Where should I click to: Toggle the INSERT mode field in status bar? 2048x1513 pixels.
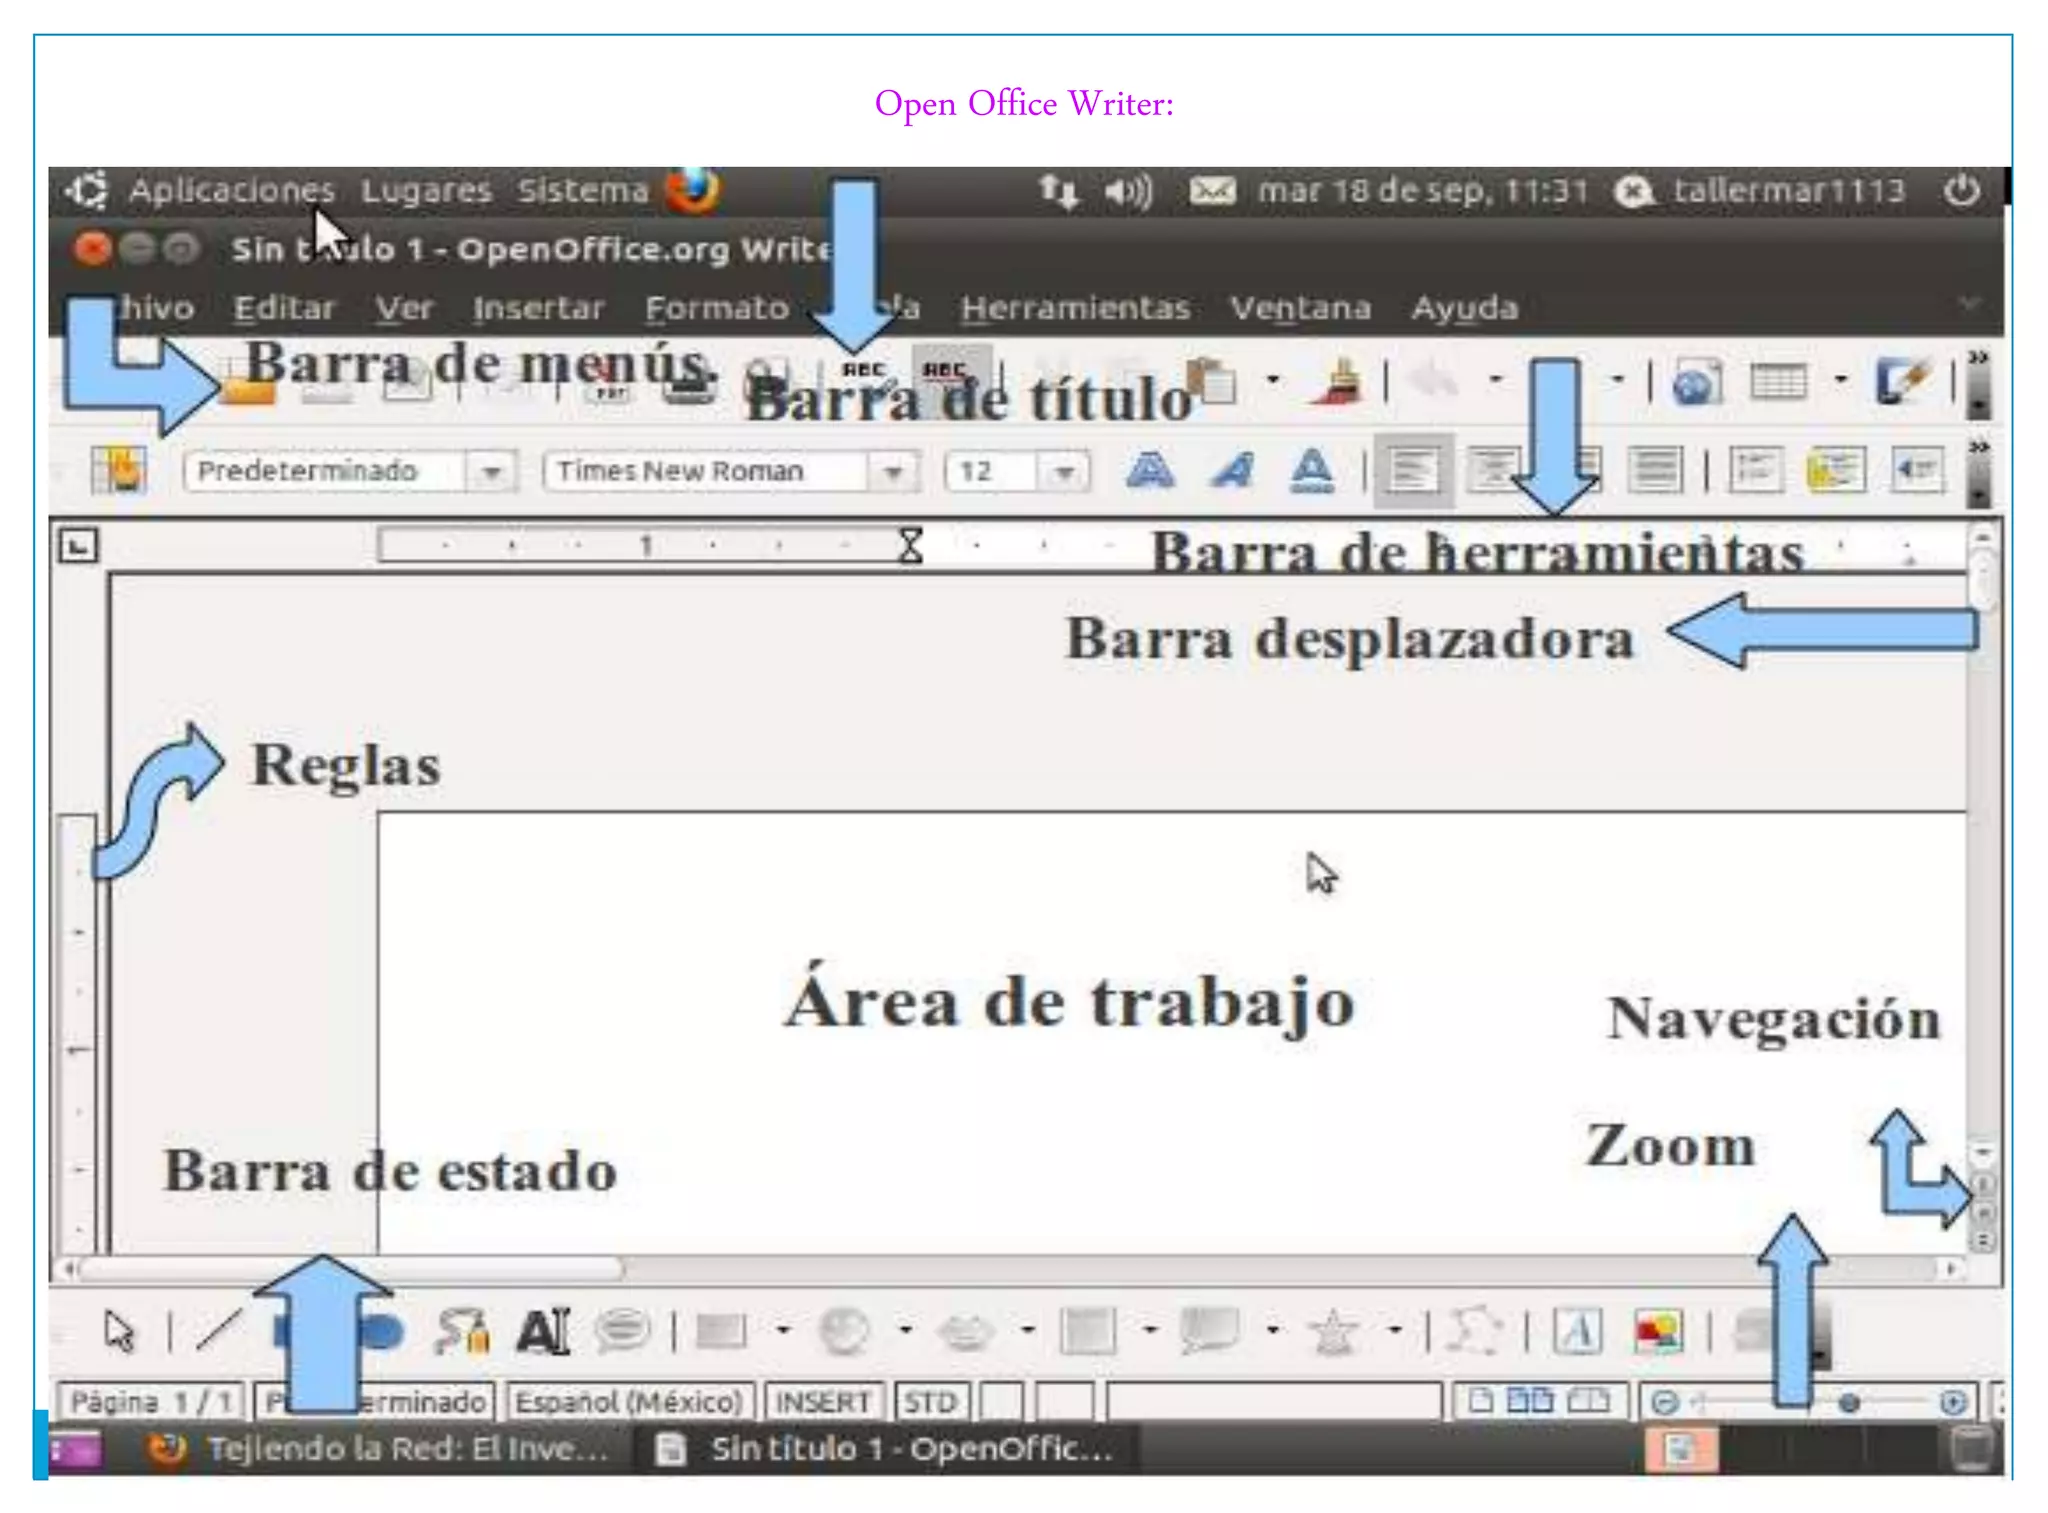823,1402
